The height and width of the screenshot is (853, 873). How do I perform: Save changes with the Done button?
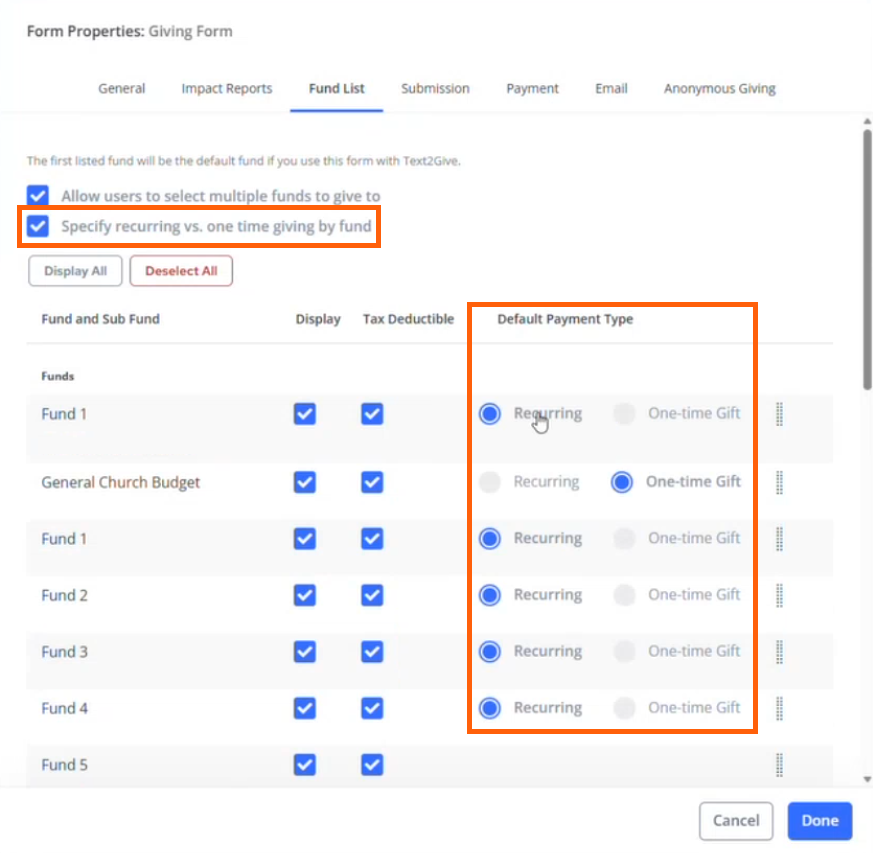[x=819, y=820]
